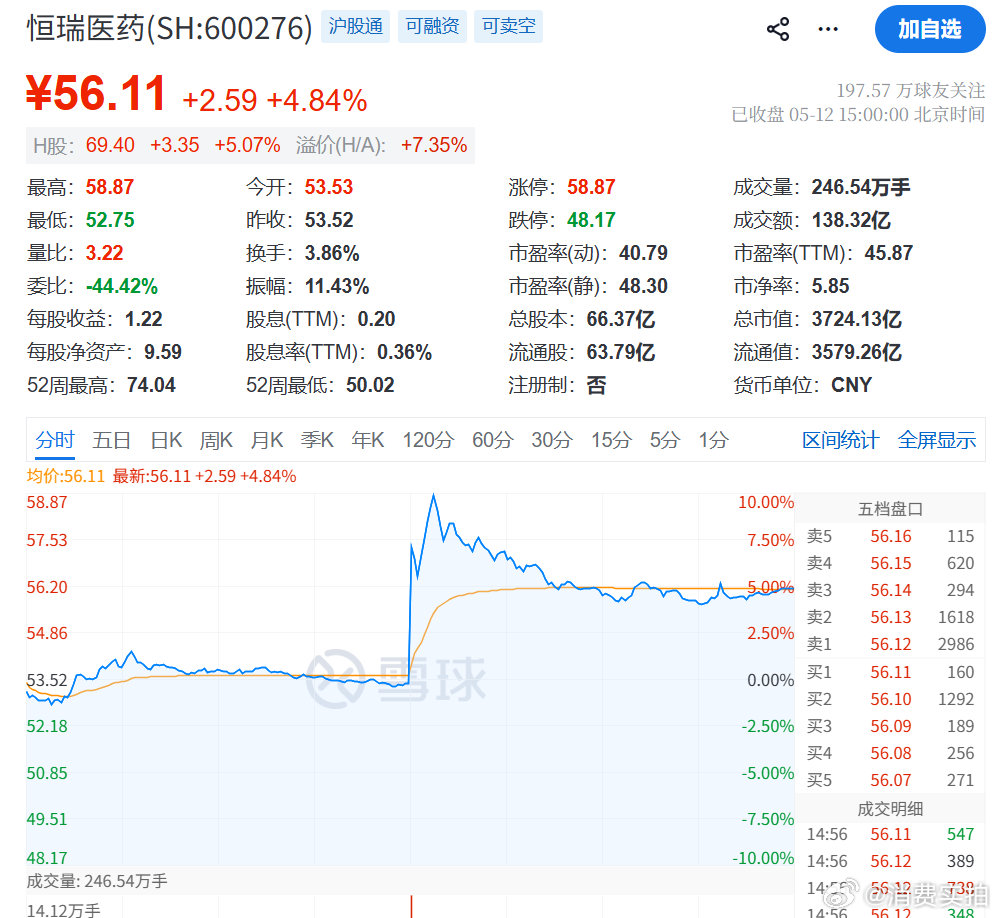Switch to the 30分 chart tab
Image resolution: width=999 pixels, height=918 pixels.
[552, 440]
